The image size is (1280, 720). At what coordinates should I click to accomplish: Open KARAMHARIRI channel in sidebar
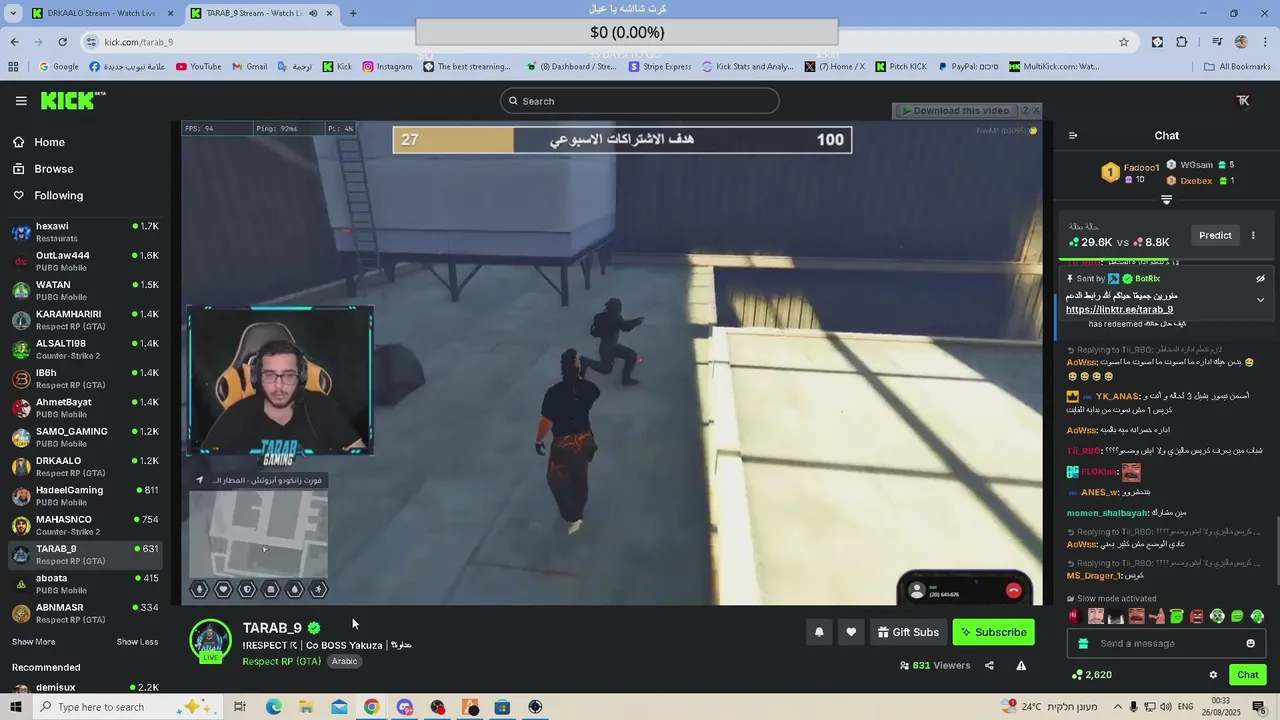[x=86, y=320]
